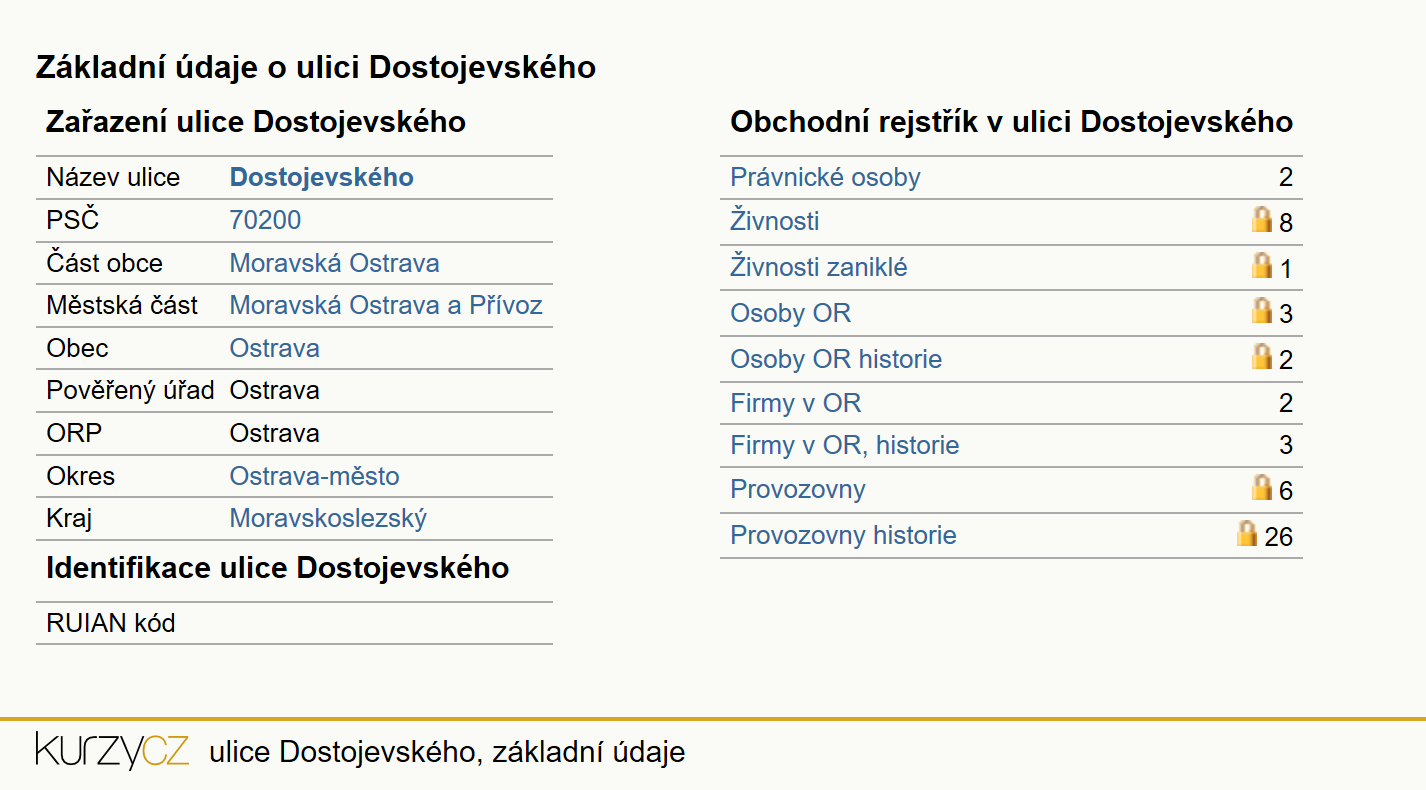The image size is (1426, 790).
Task: Open the Moravskoslezský region link
Action: [x=328, y=518]
